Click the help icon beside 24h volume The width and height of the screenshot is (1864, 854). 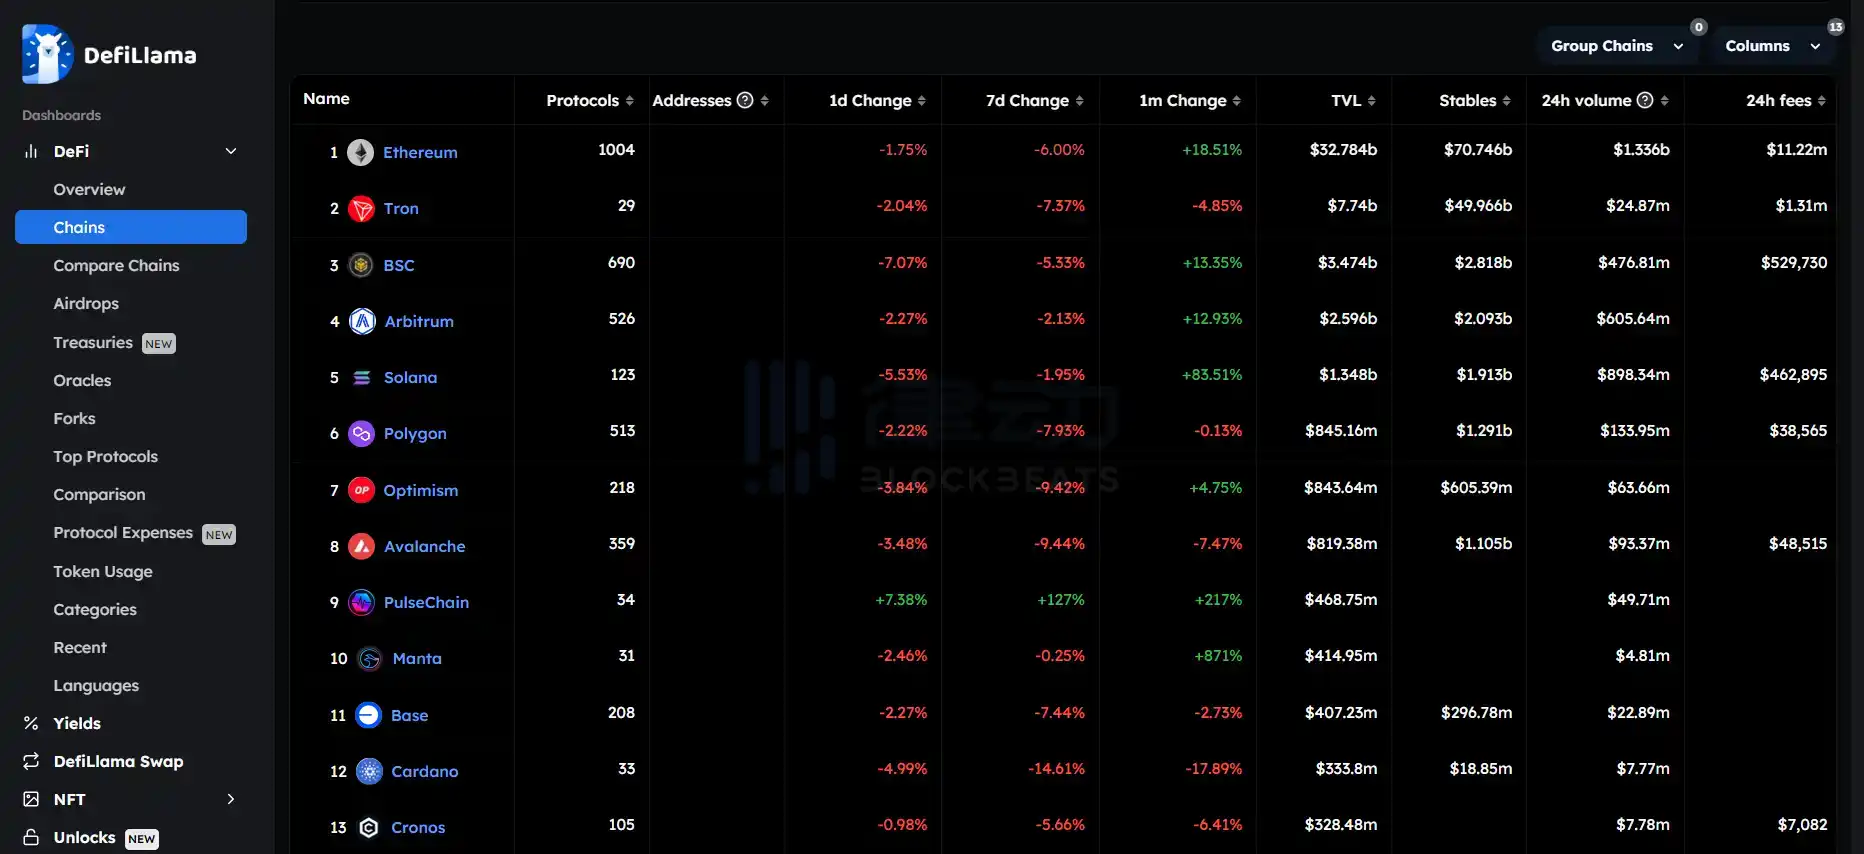pyautogui.click(x=1645, y=100)
